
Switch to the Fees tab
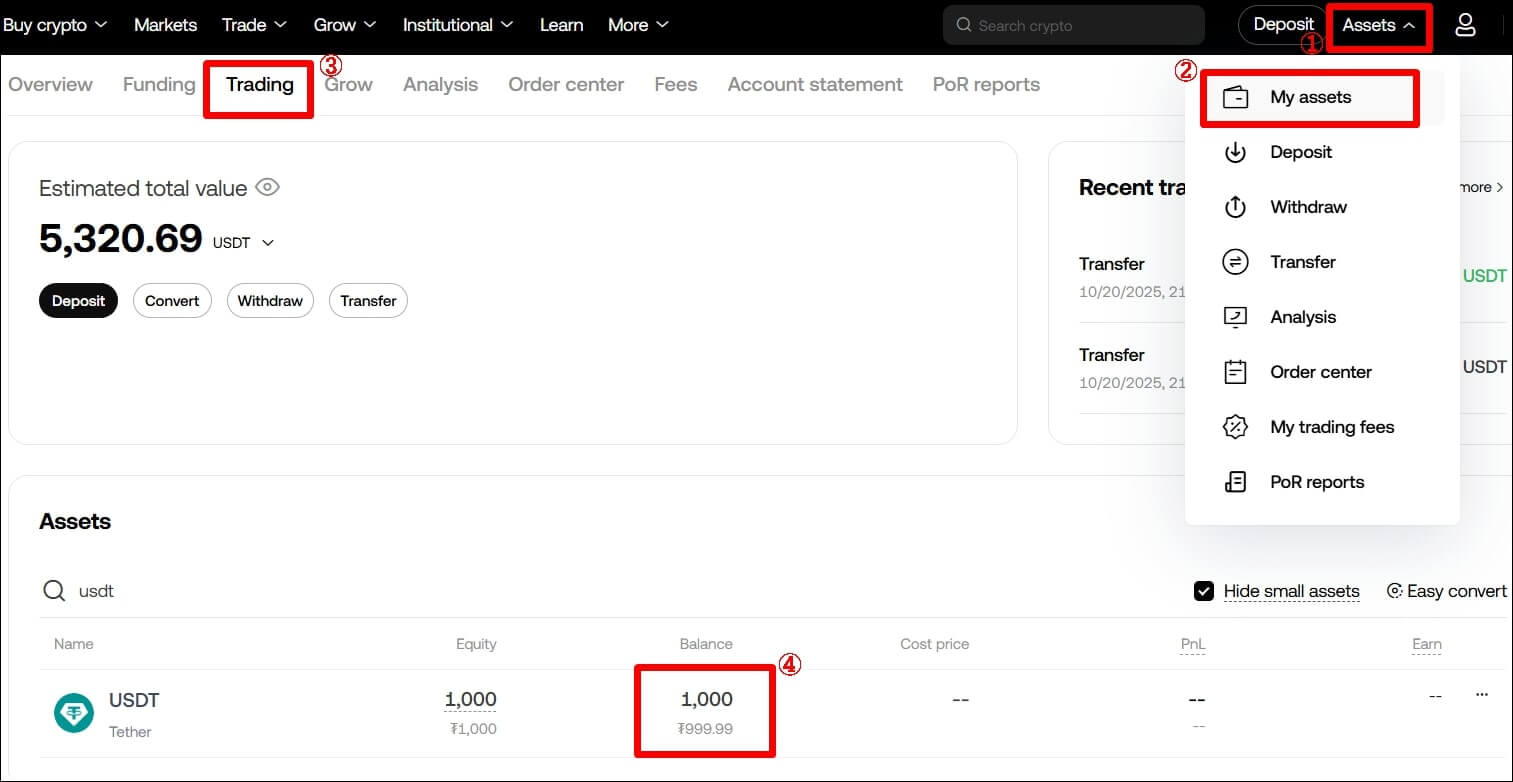[676, 85]
